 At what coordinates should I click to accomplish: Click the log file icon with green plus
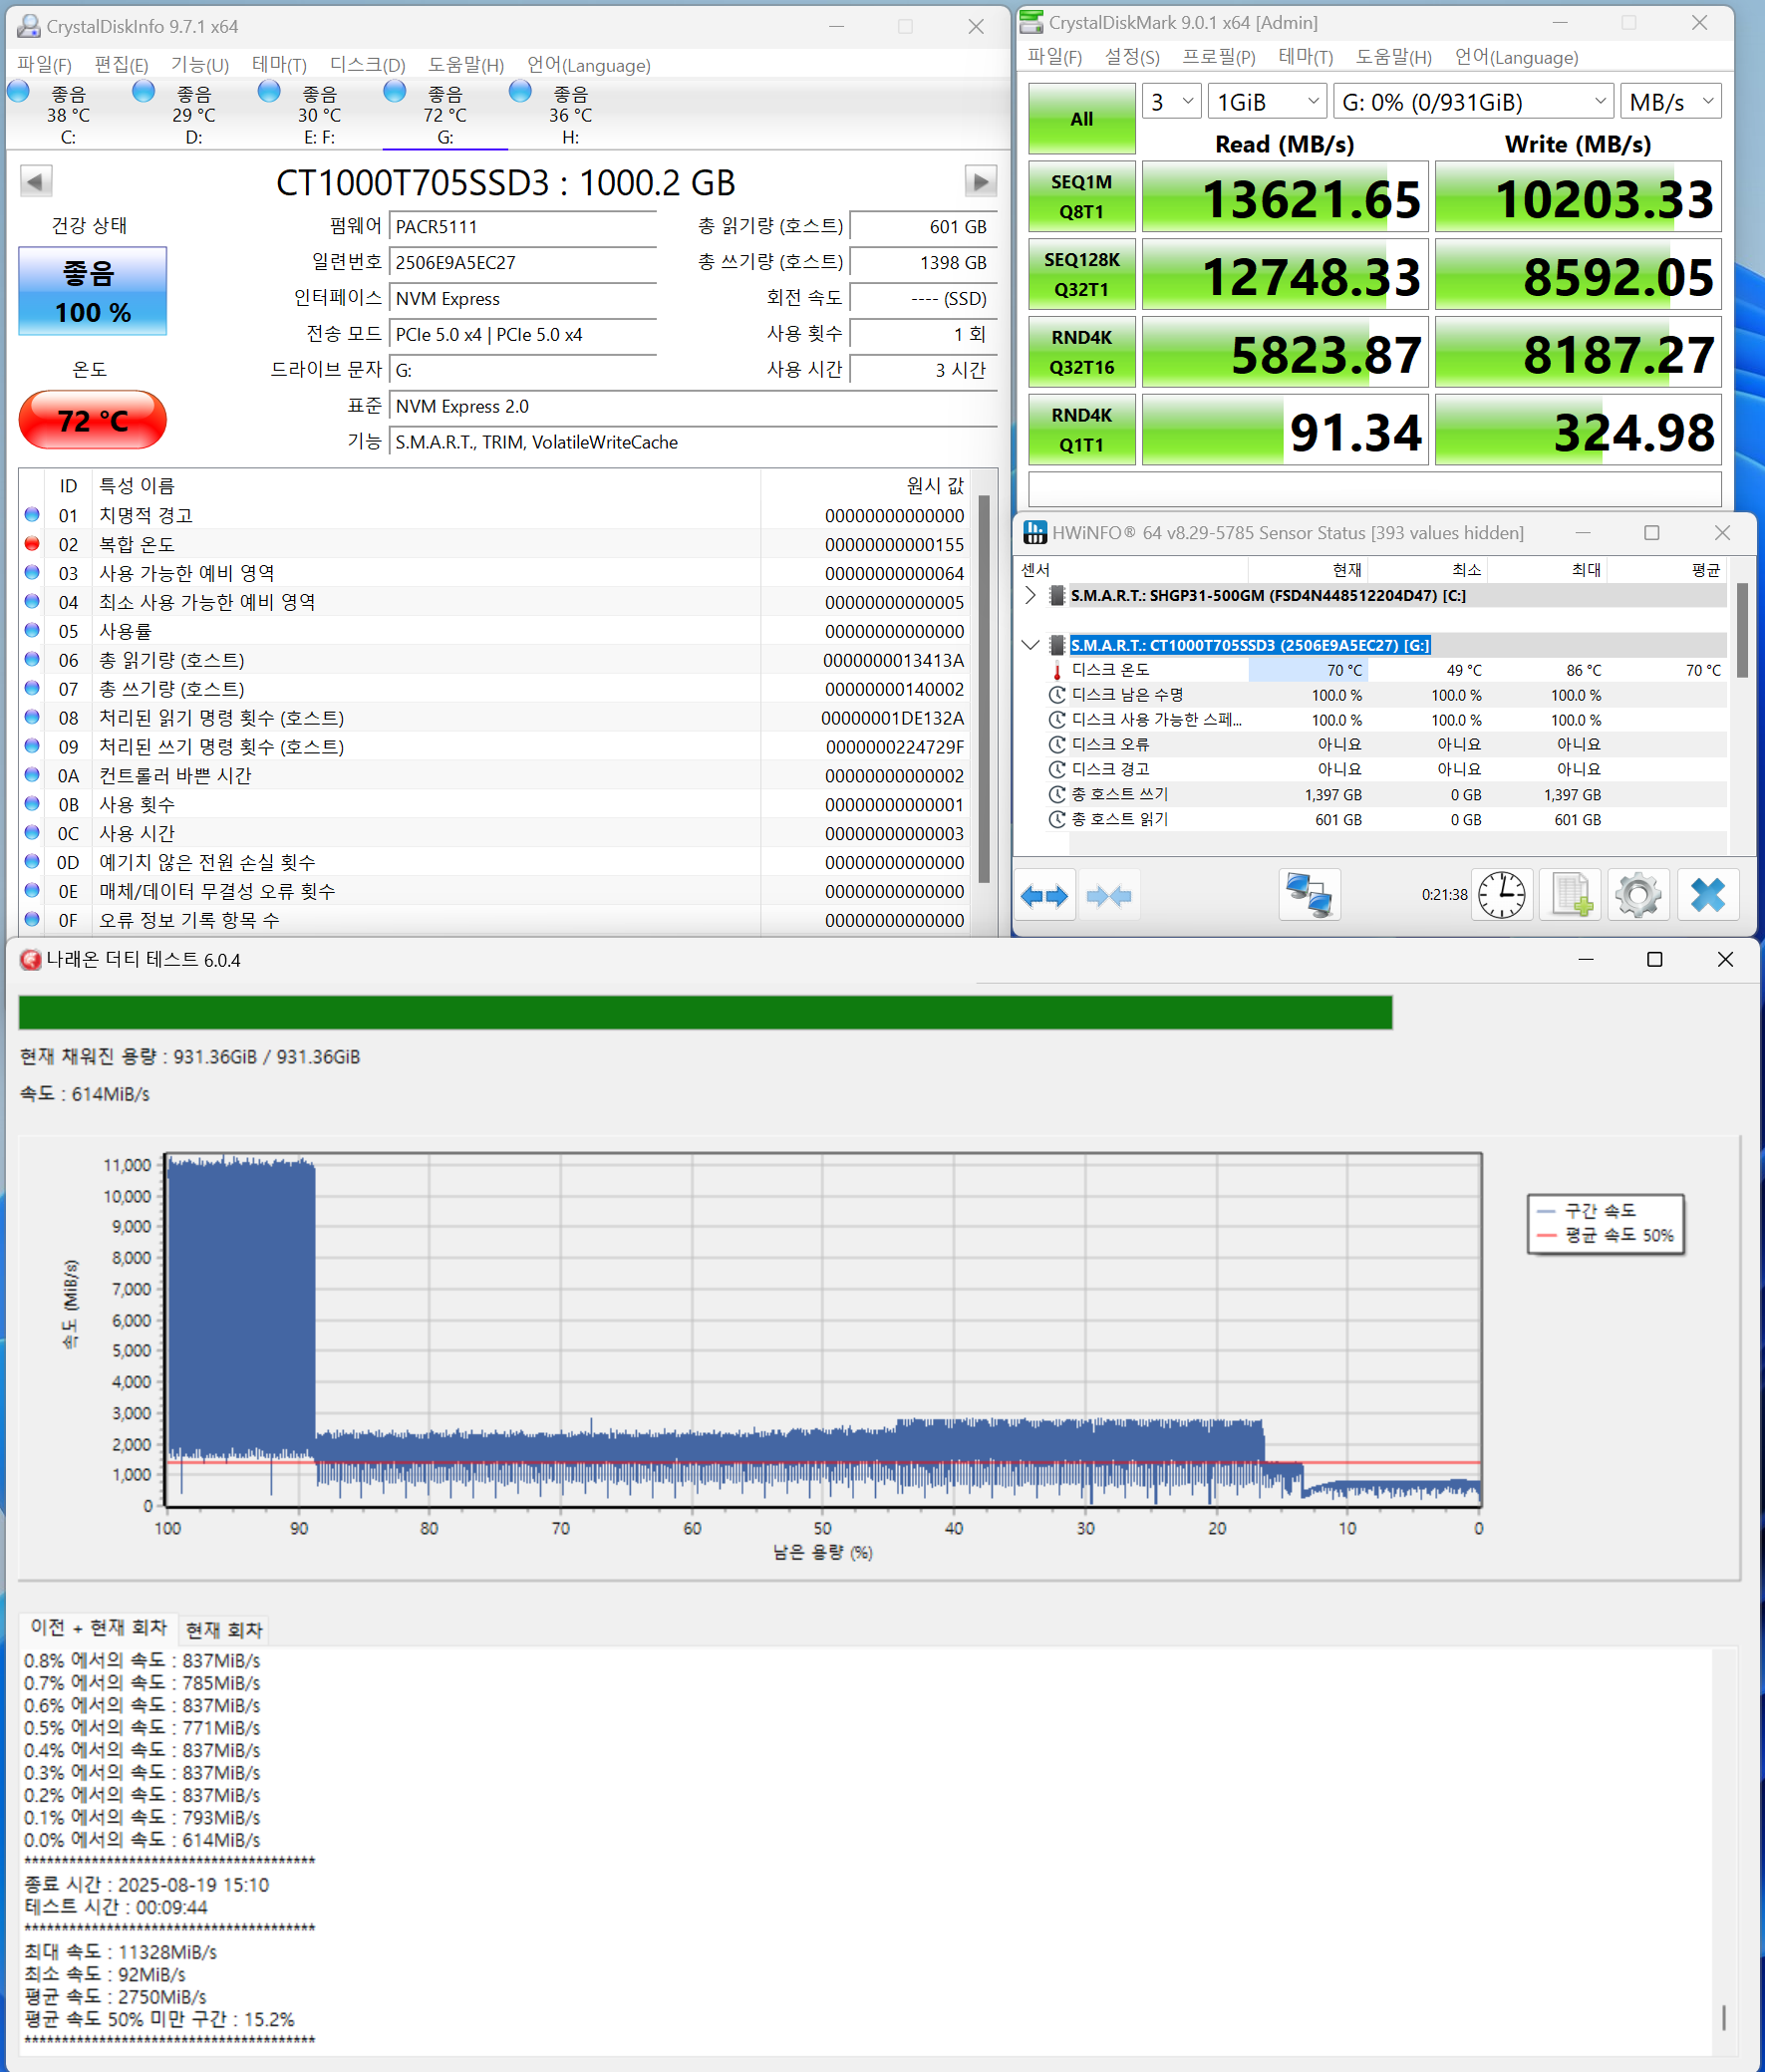(1570, 895)
